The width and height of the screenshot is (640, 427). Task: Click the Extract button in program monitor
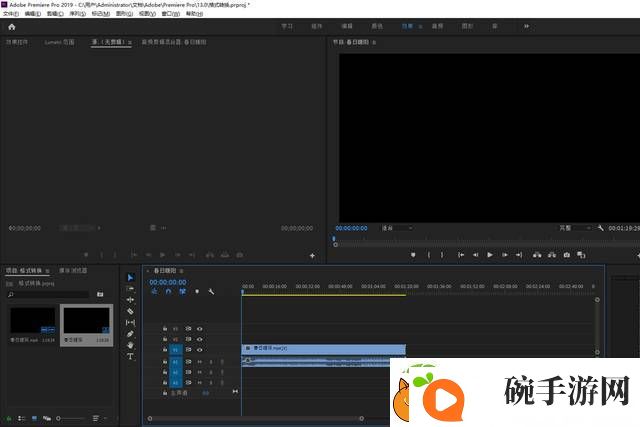point(552,255)
